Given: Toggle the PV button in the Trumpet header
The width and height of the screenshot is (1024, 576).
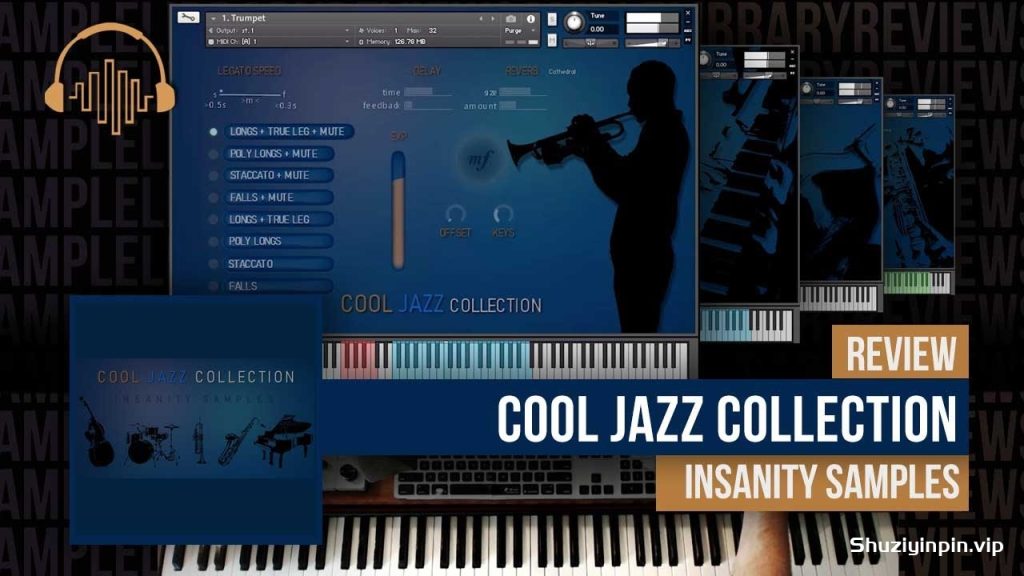Looking at the screenshot, I should click(x=688, y=40).
